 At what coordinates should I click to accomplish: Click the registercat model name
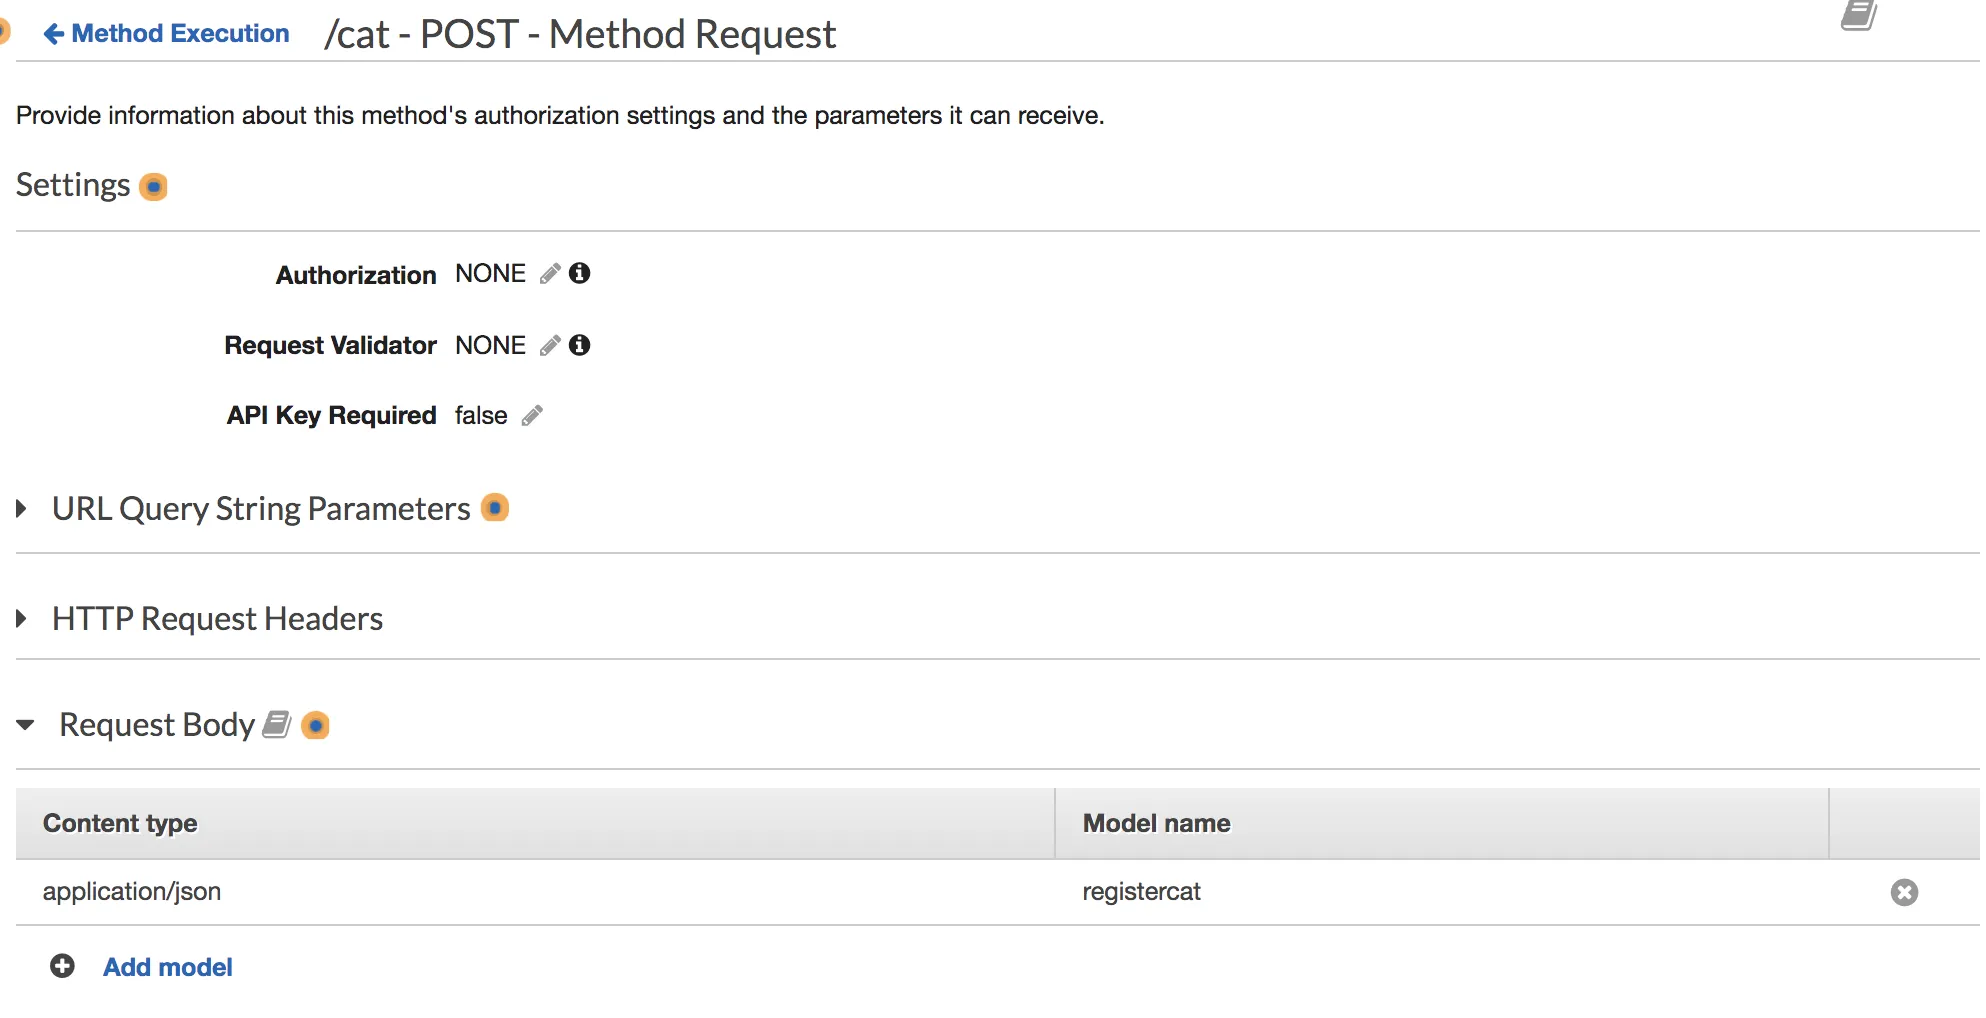(1141, 892)
